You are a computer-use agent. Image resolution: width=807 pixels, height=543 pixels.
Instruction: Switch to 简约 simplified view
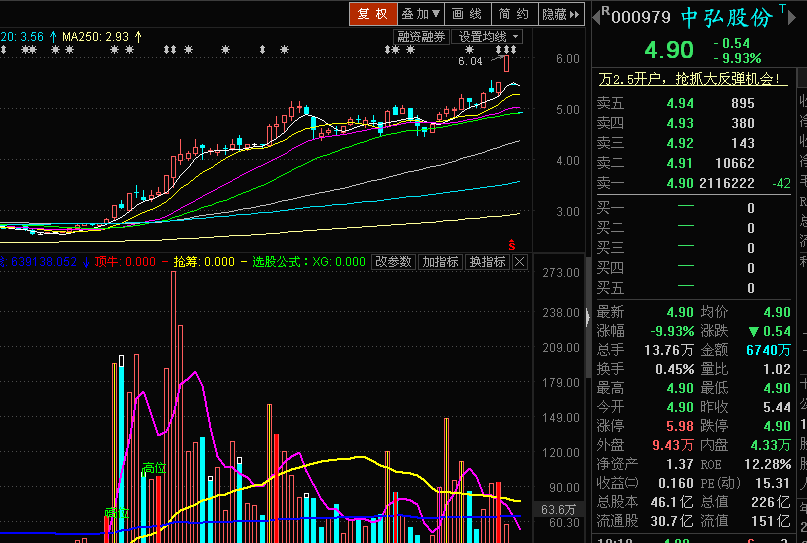[x=514, y=14]
